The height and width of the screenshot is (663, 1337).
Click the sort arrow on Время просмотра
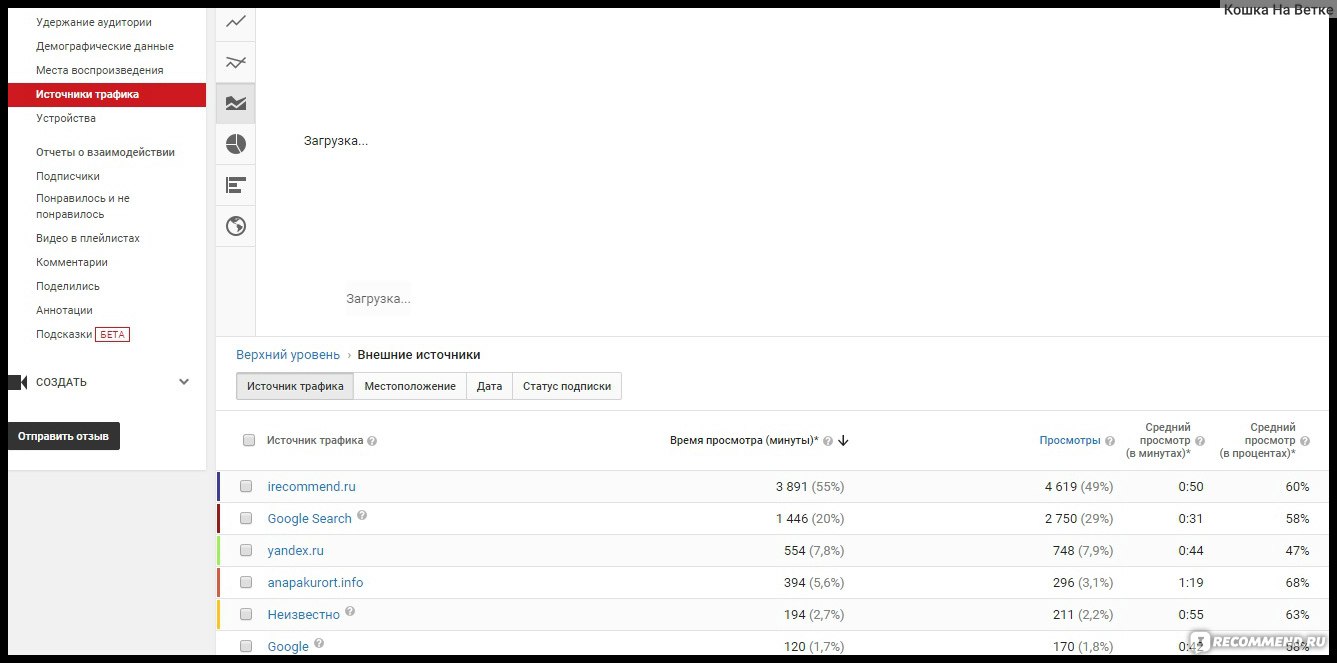tap(843, 441)
